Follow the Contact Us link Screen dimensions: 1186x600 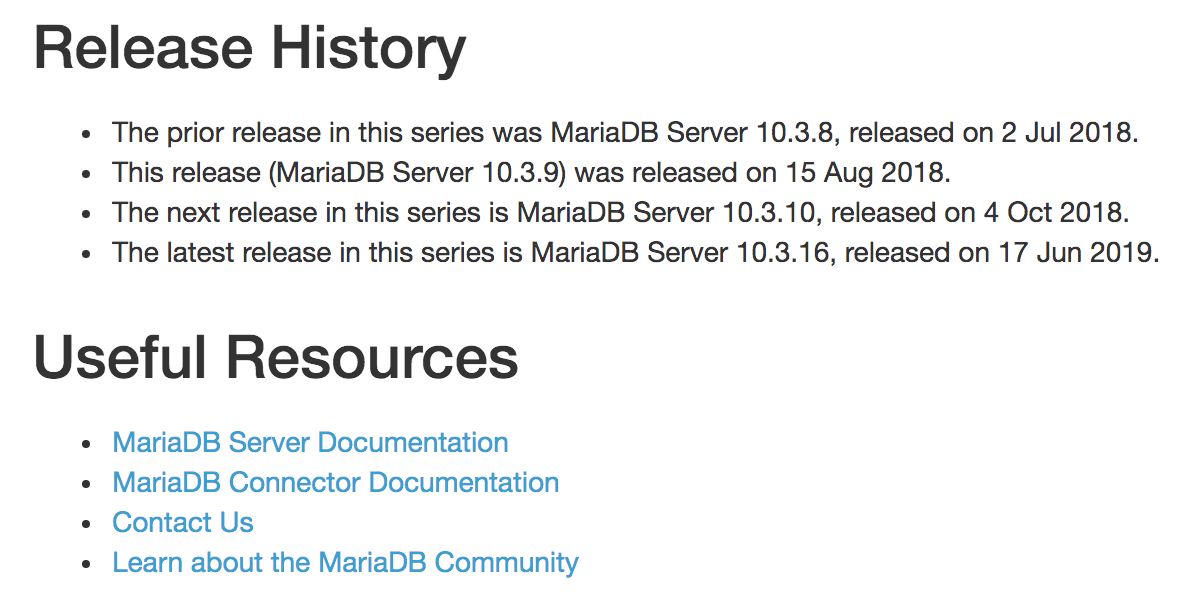pyautogui.click(x=183, y=523)
